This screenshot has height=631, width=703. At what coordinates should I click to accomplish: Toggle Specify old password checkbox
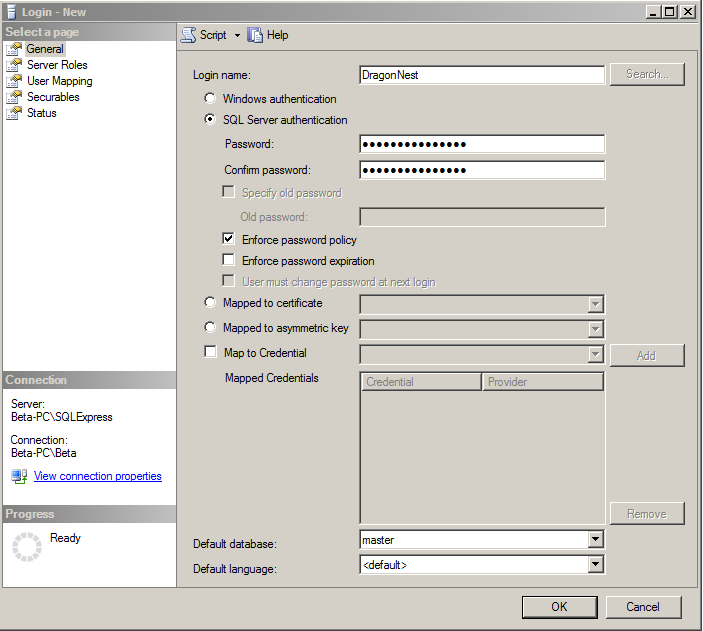(x=229, y=192)
